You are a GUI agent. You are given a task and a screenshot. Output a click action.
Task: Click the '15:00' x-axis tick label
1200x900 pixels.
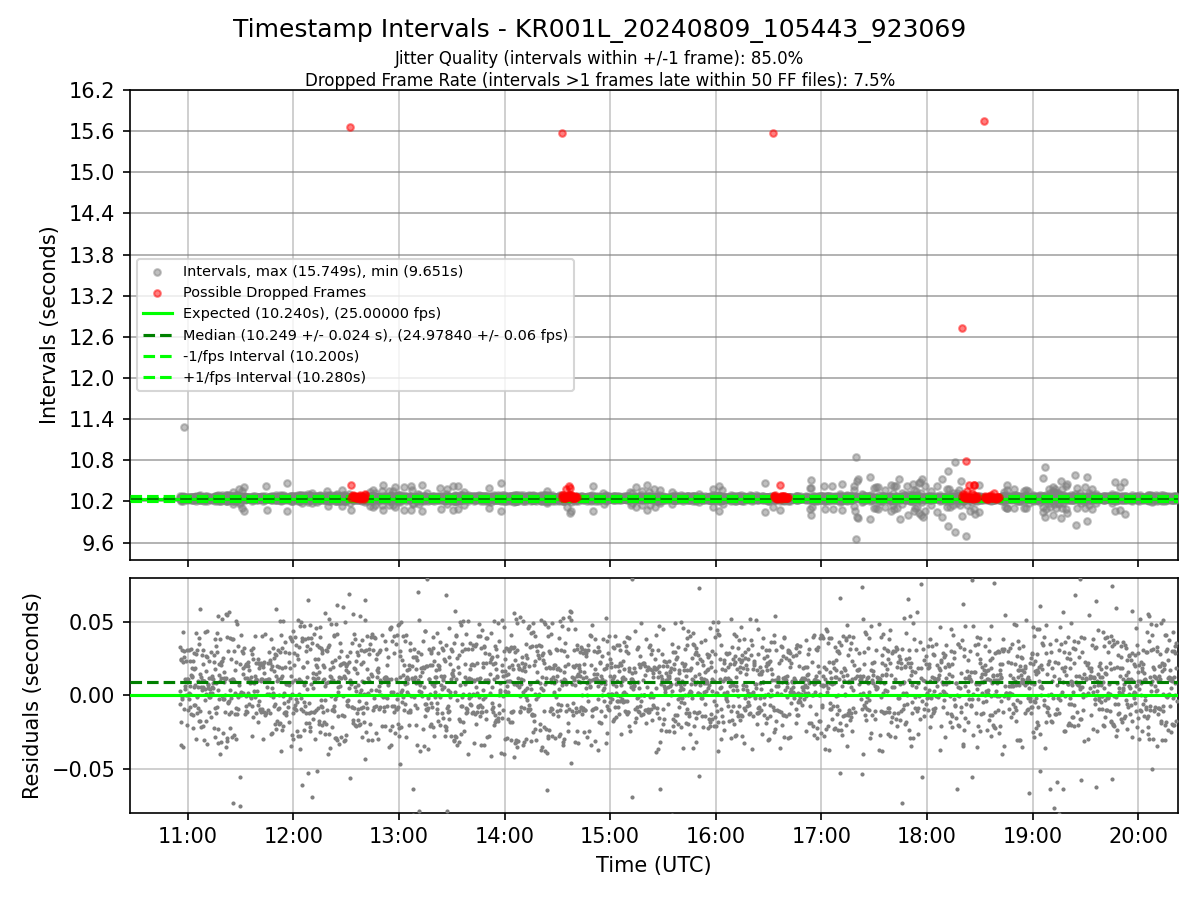coord(610,835)
